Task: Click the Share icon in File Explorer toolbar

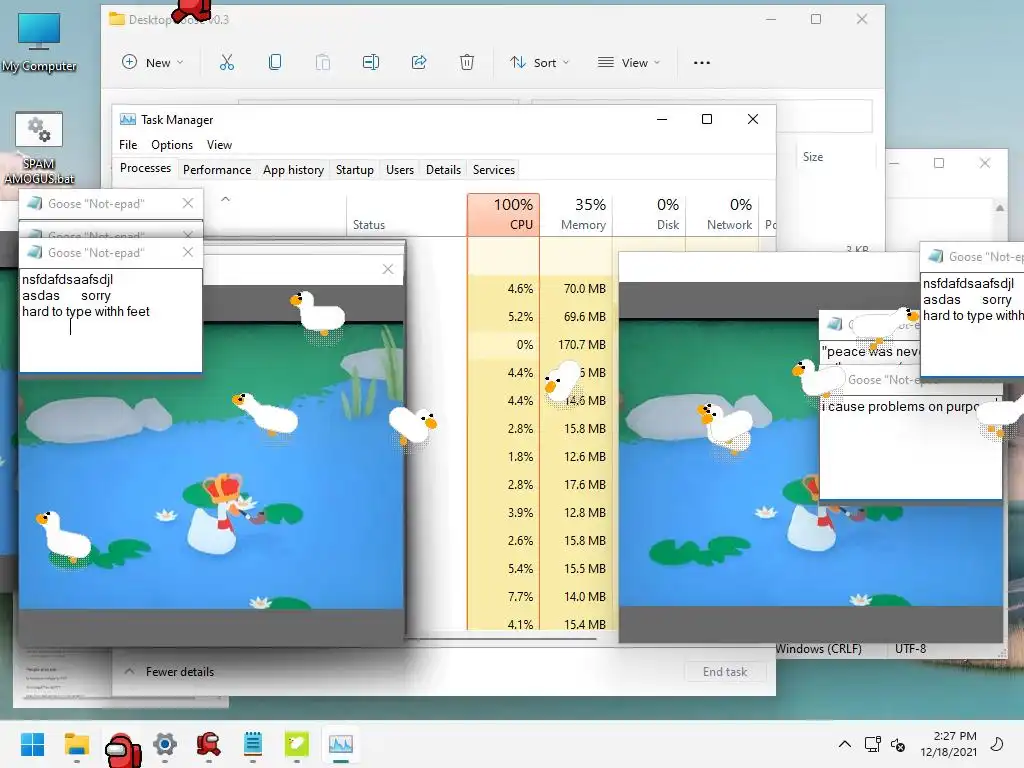Action: click(419, 63)
